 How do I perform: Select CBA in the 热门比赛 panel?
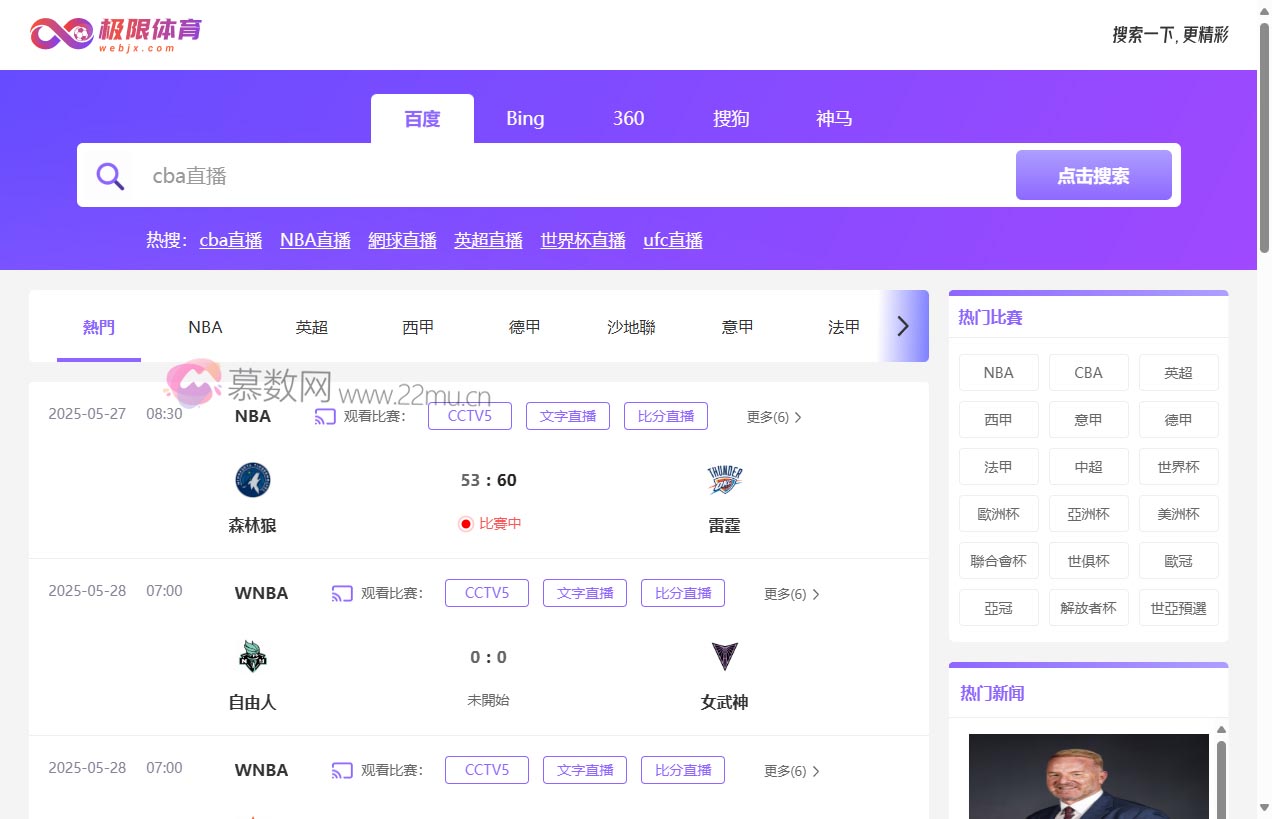pyautogui.click(x=1088, y=372)
